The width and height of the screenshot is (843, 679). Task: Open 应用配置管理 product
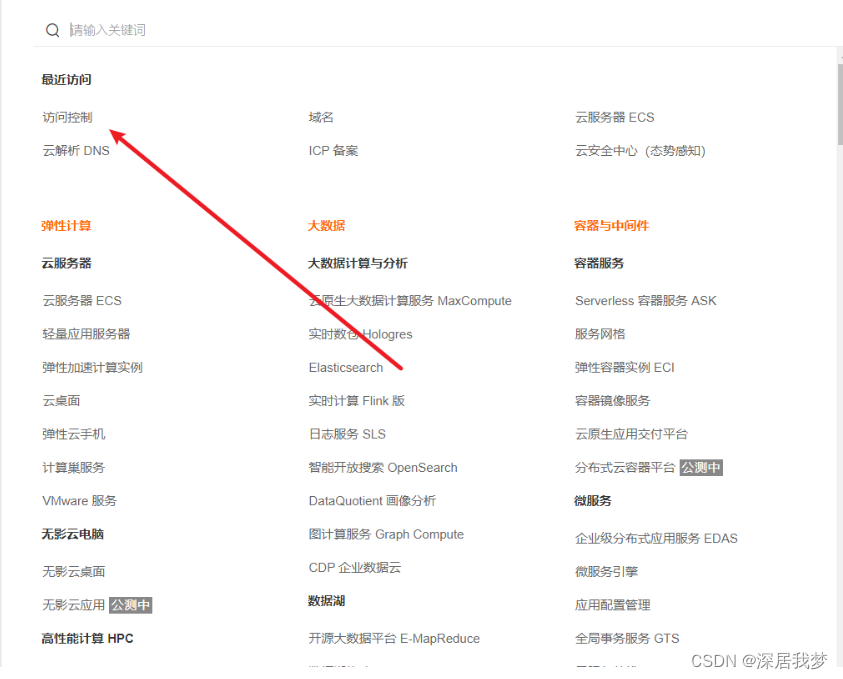tap(612, 605)
